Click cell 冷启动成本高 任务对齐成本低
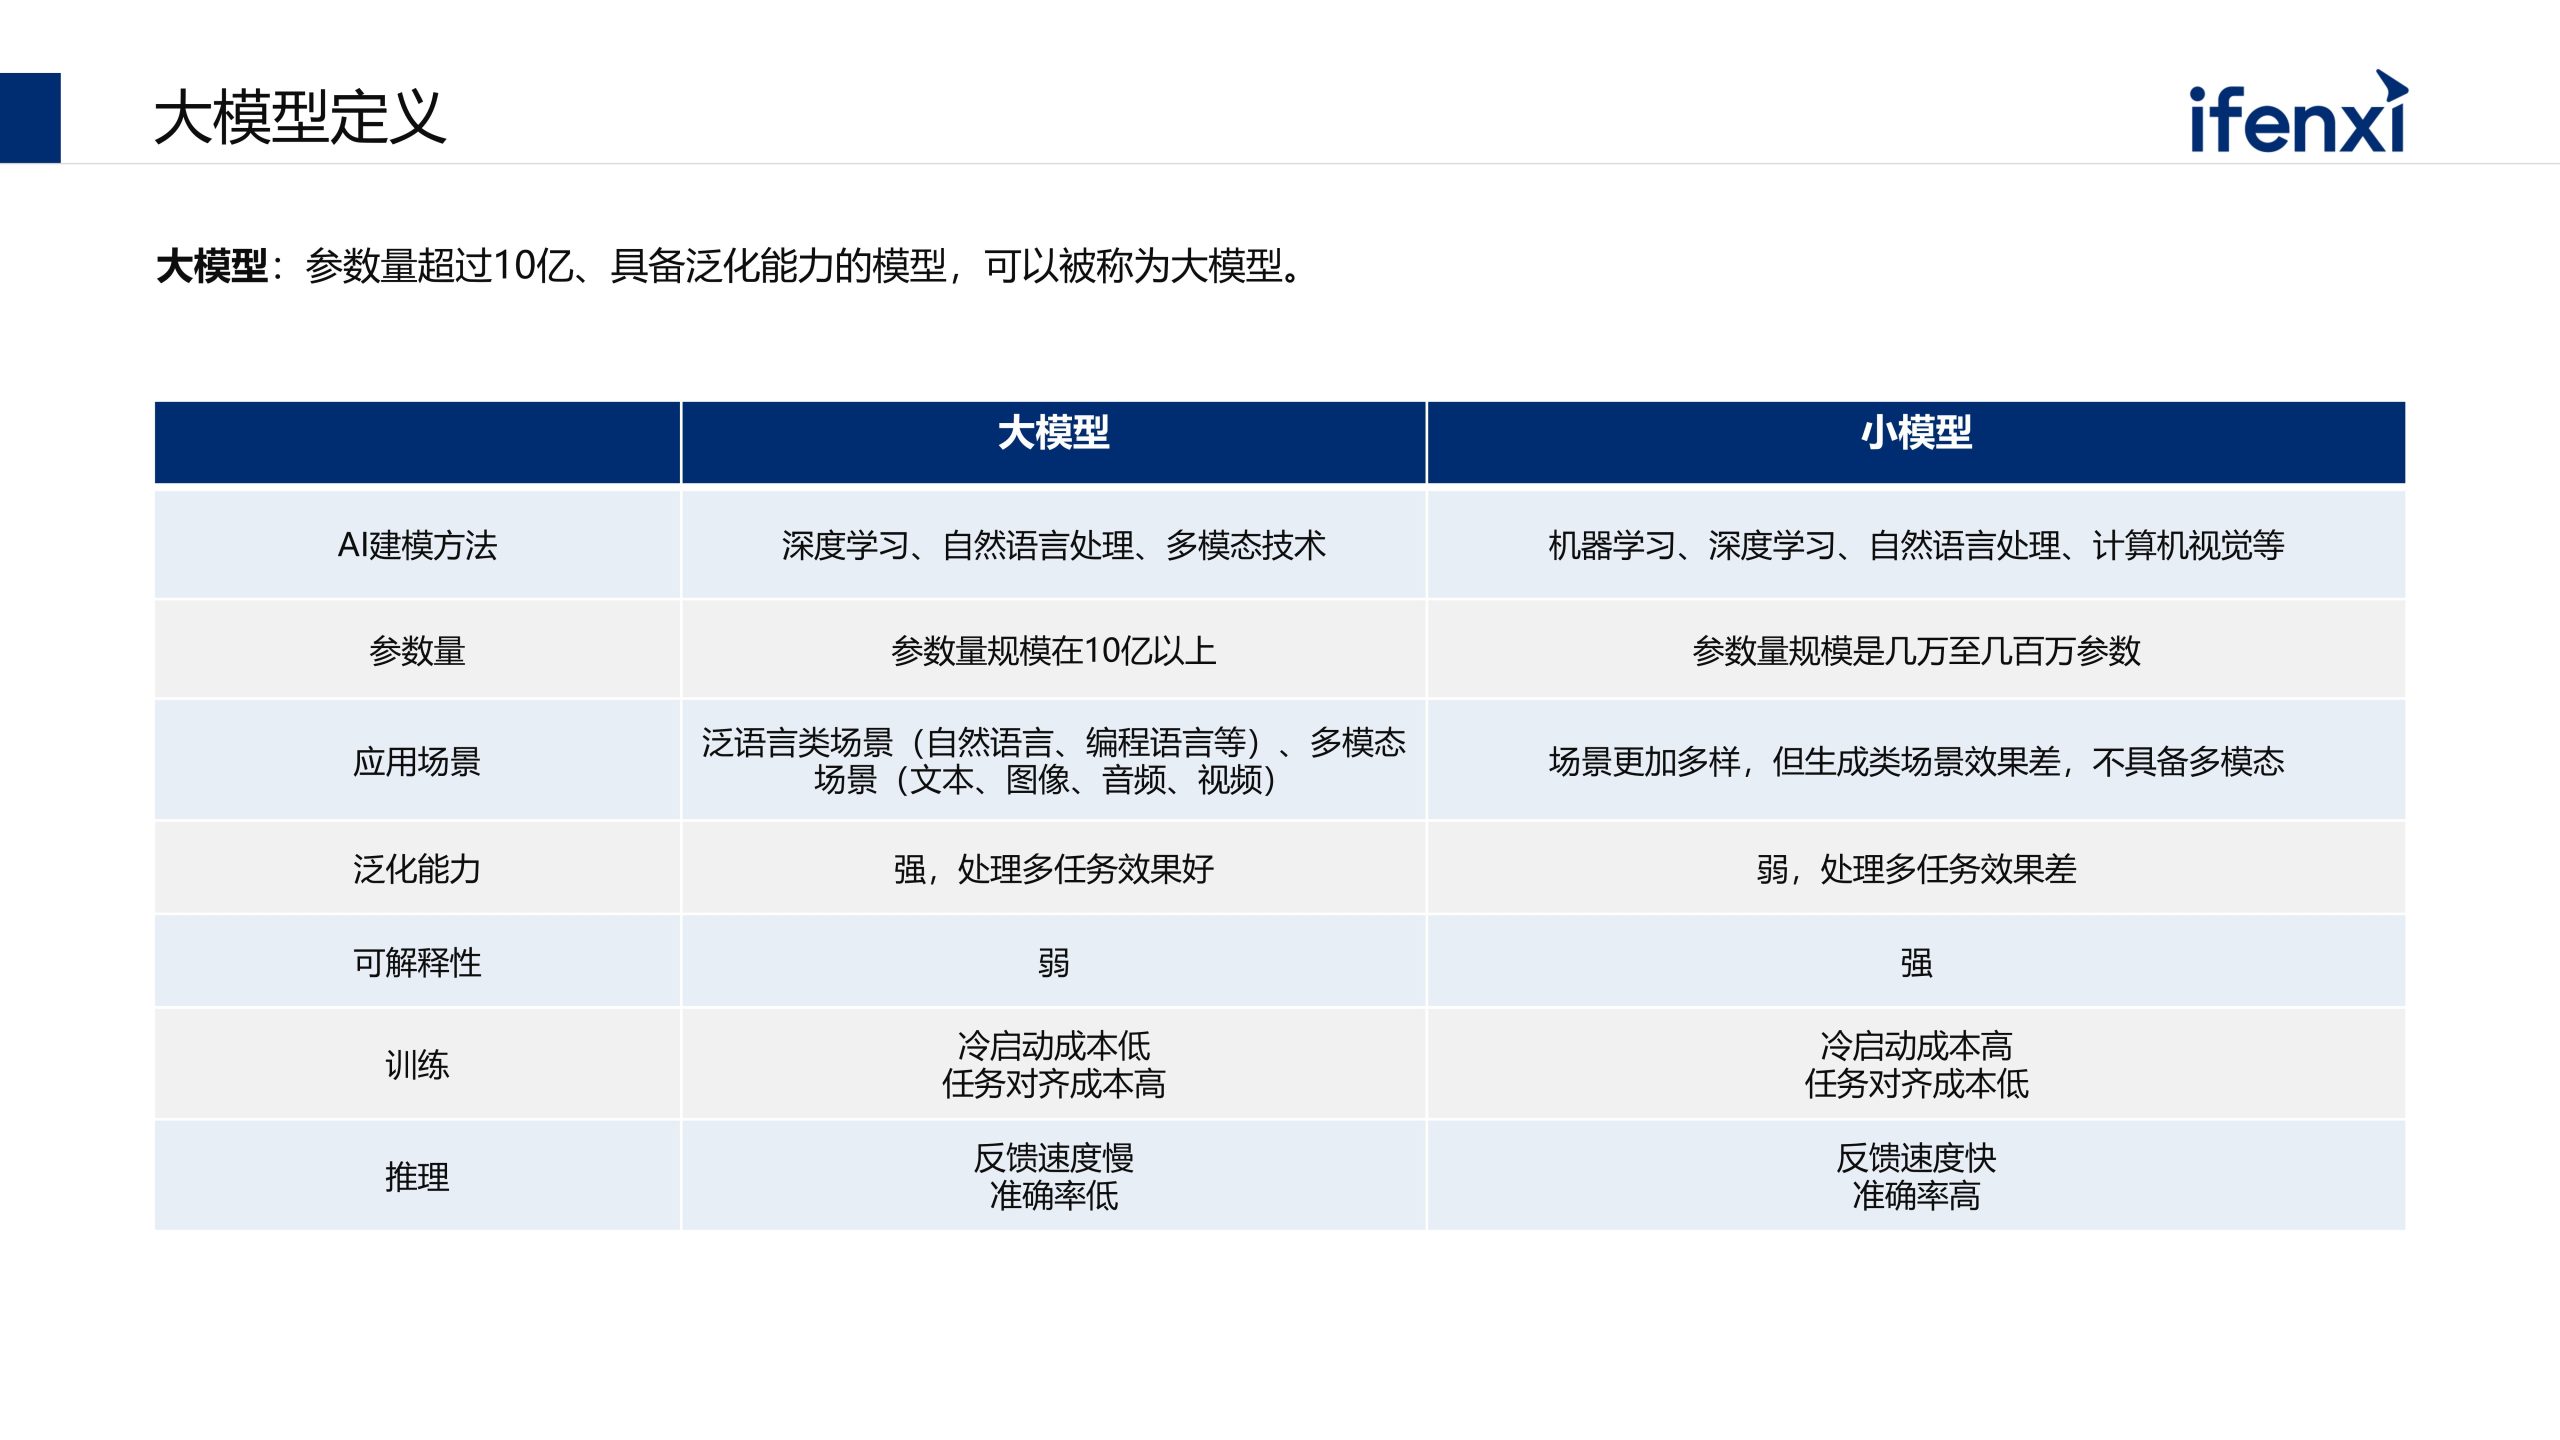The image size is (2560, 1440). coord(1916,1065)
